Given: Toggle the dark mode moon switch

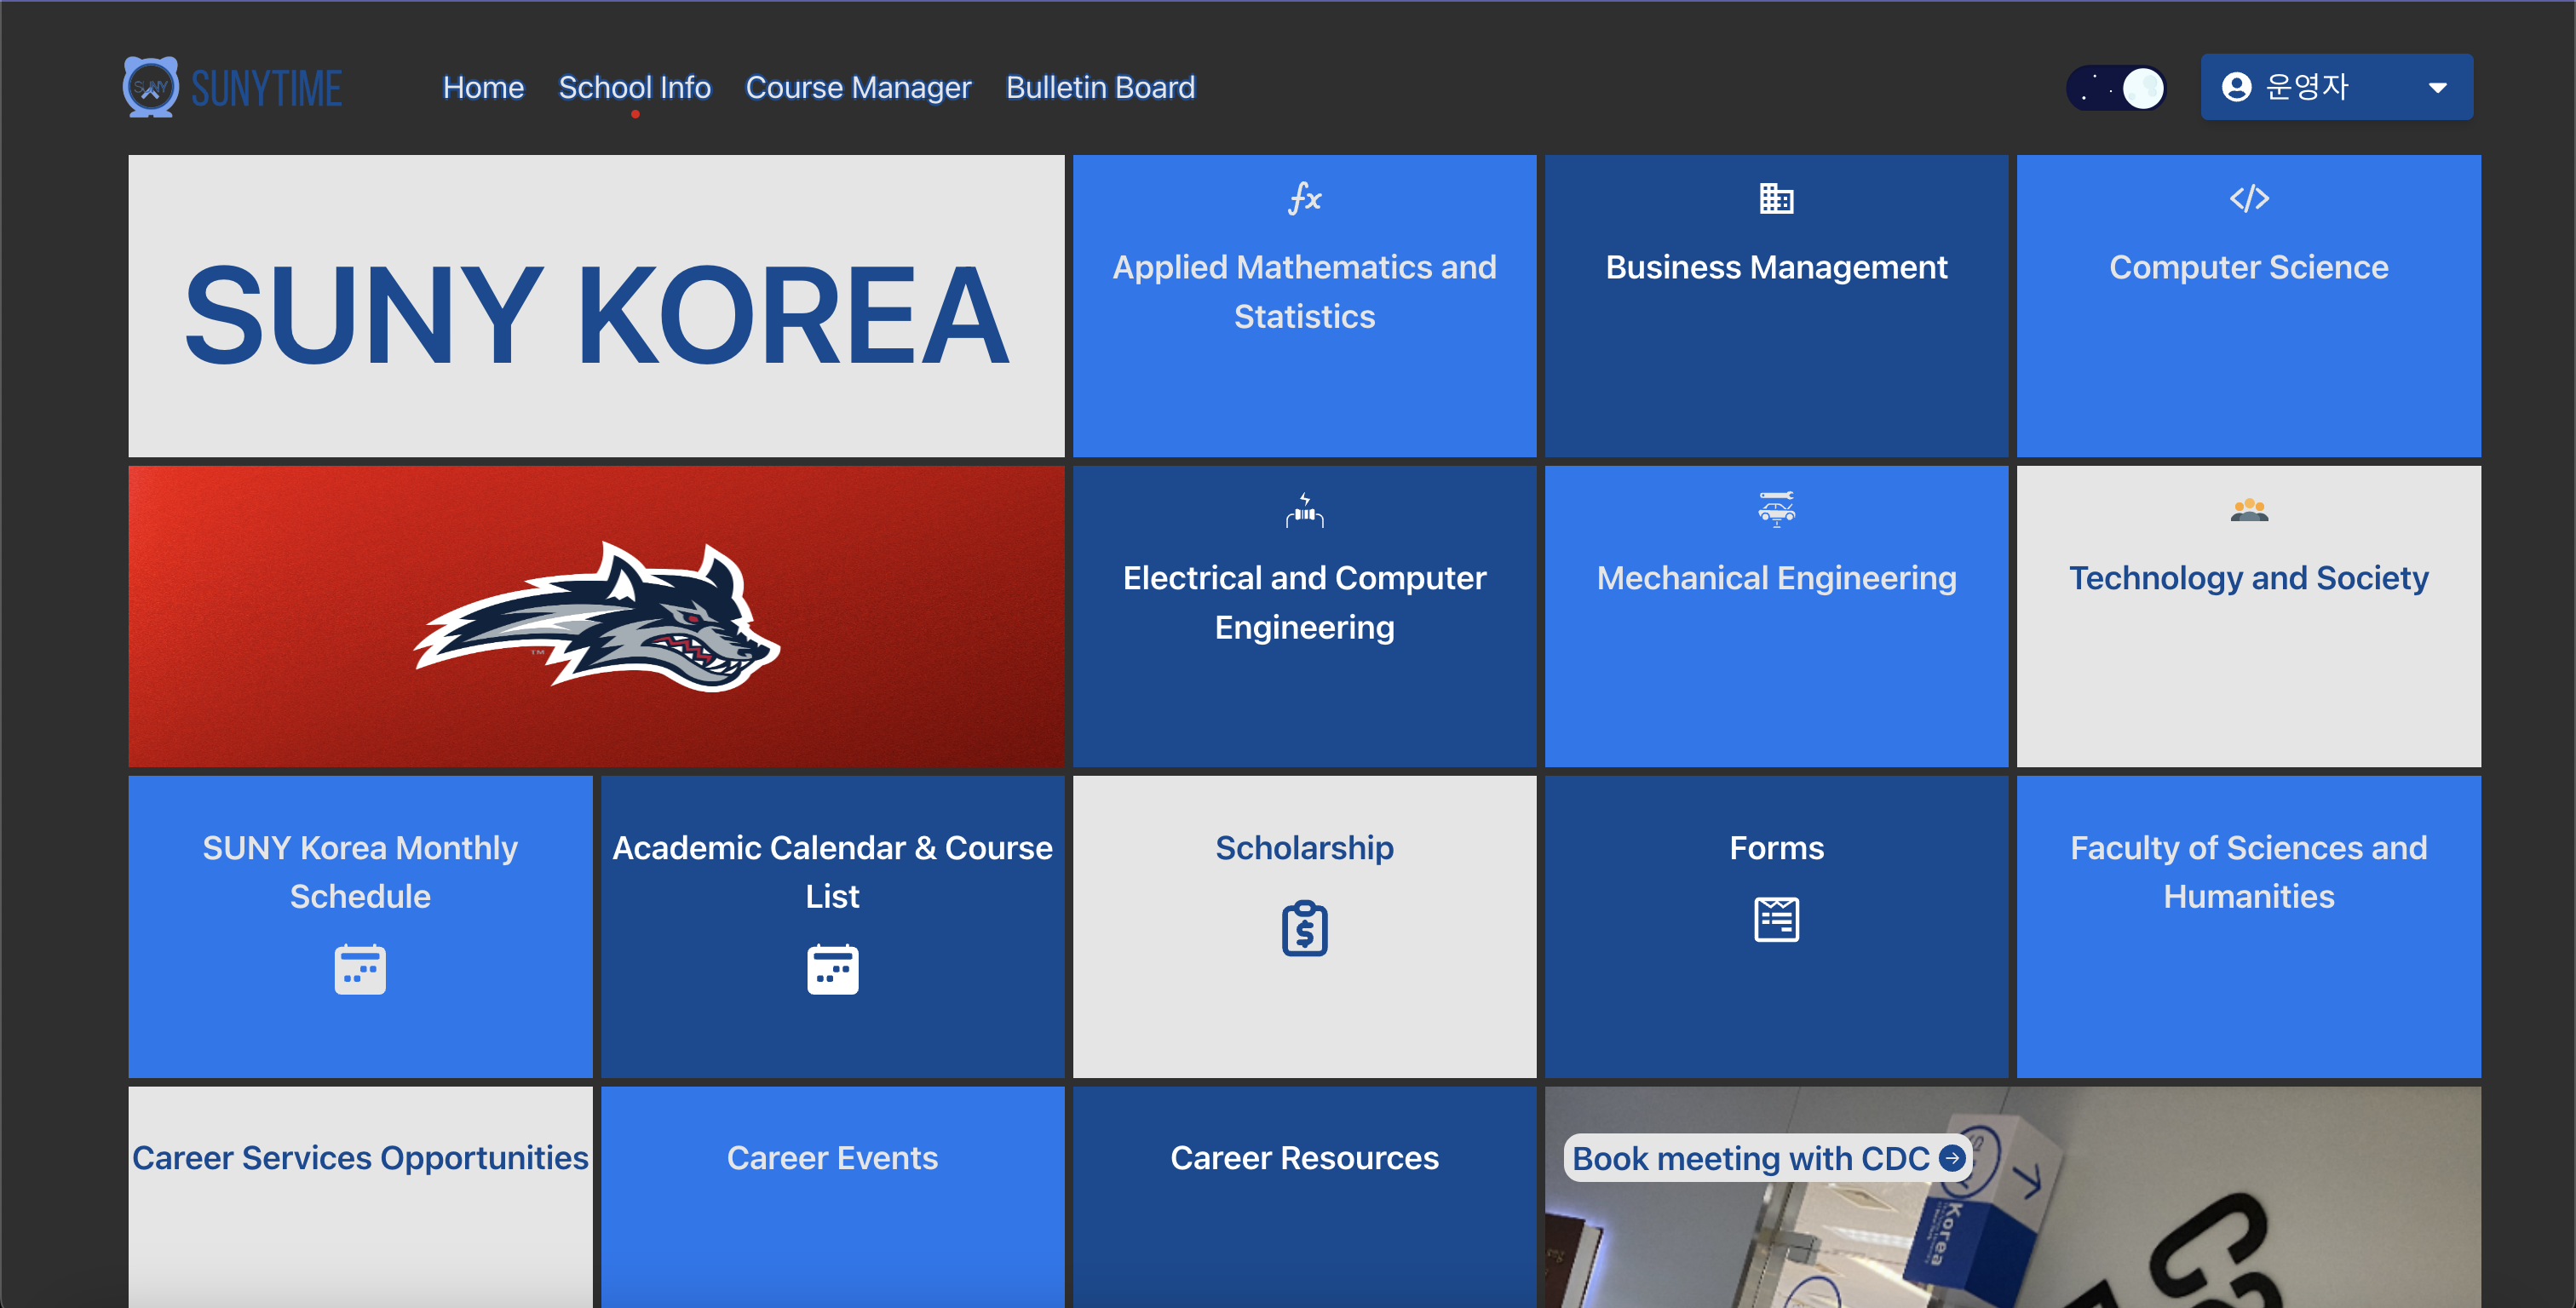Looking at the screenshot, I should pyautogui.click(x=2116, y=88).
